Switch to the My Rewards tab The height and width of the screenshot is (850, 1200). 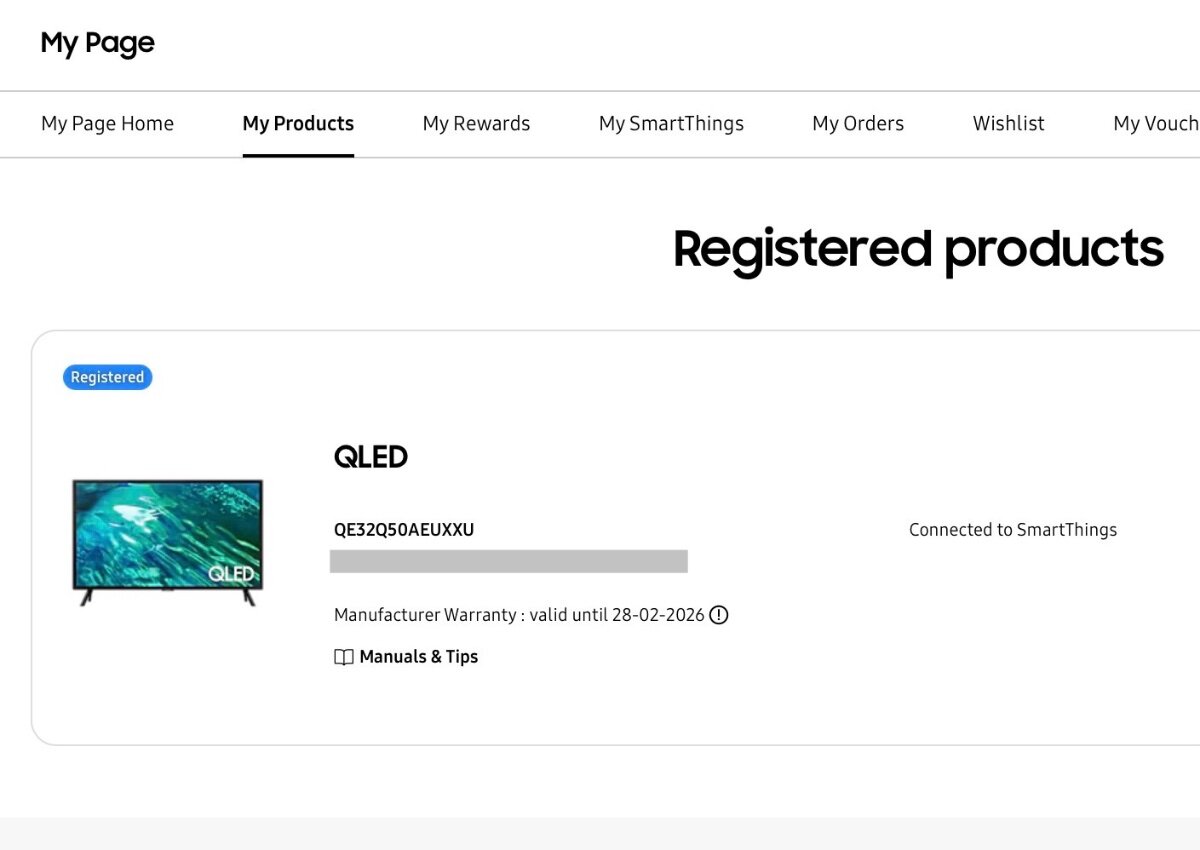(476, 123)
